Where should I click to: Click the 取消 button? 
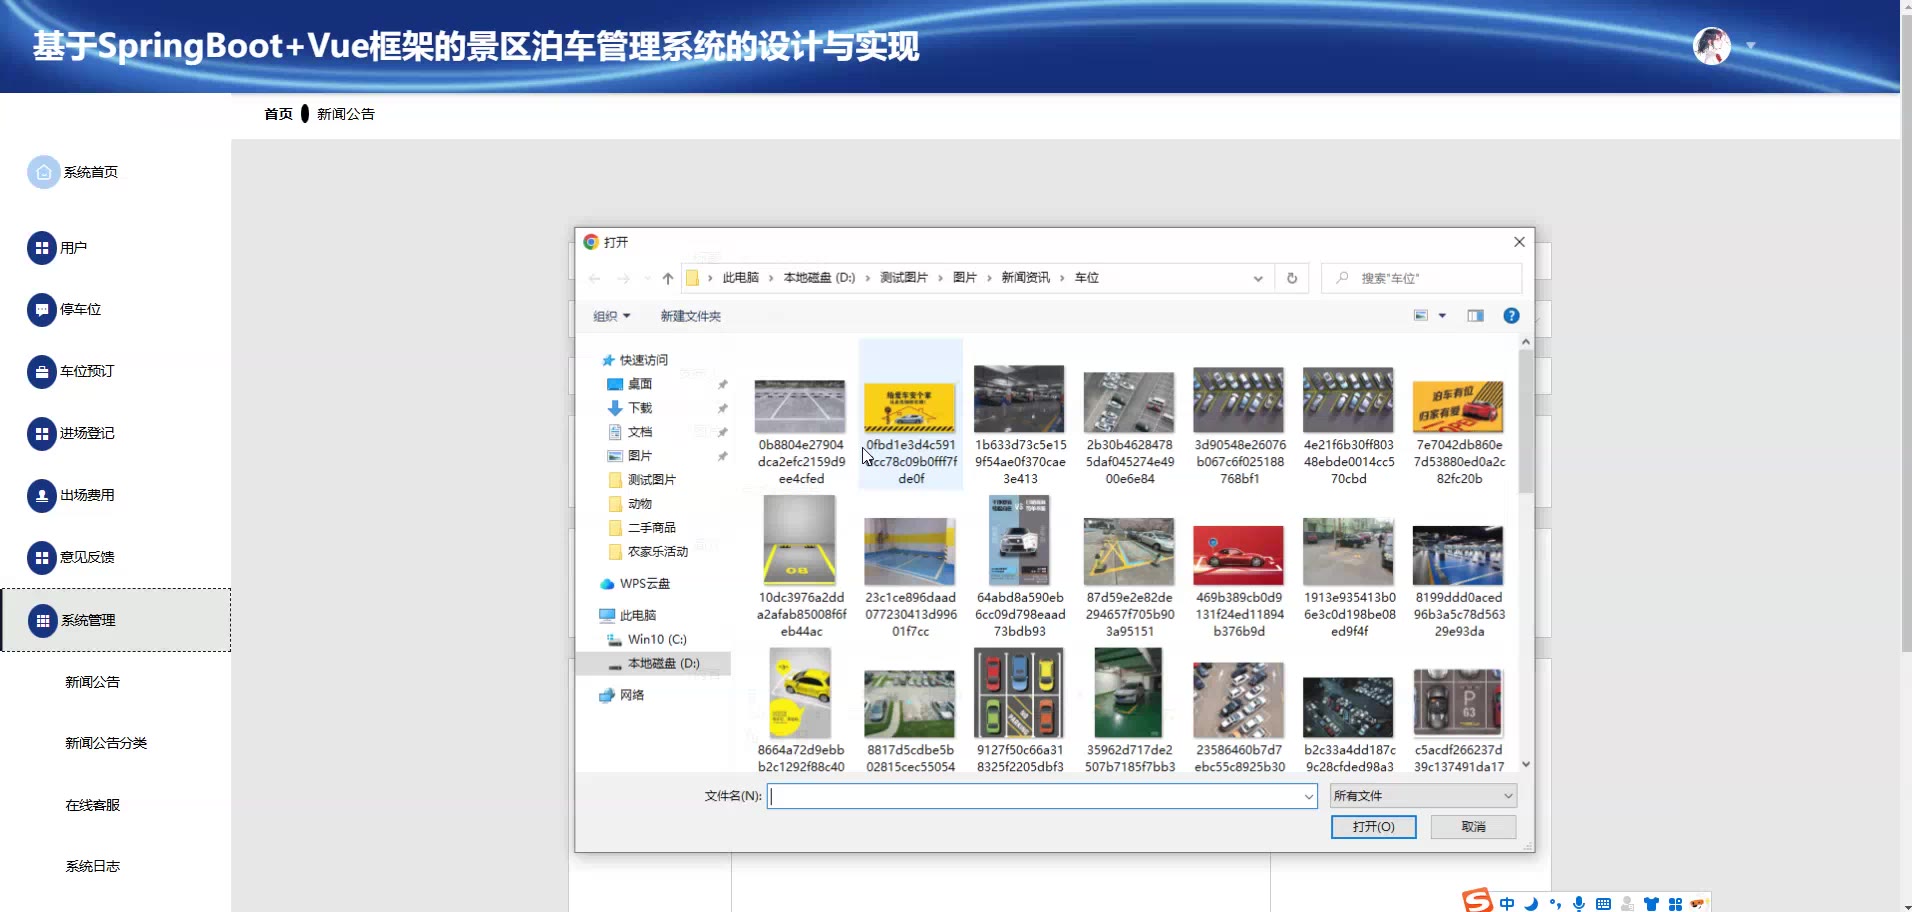tap(1473, 827)
